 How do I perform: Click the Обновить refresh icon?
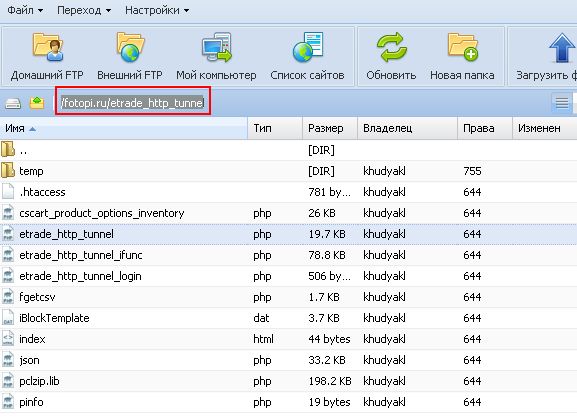[x=391, y=47]
